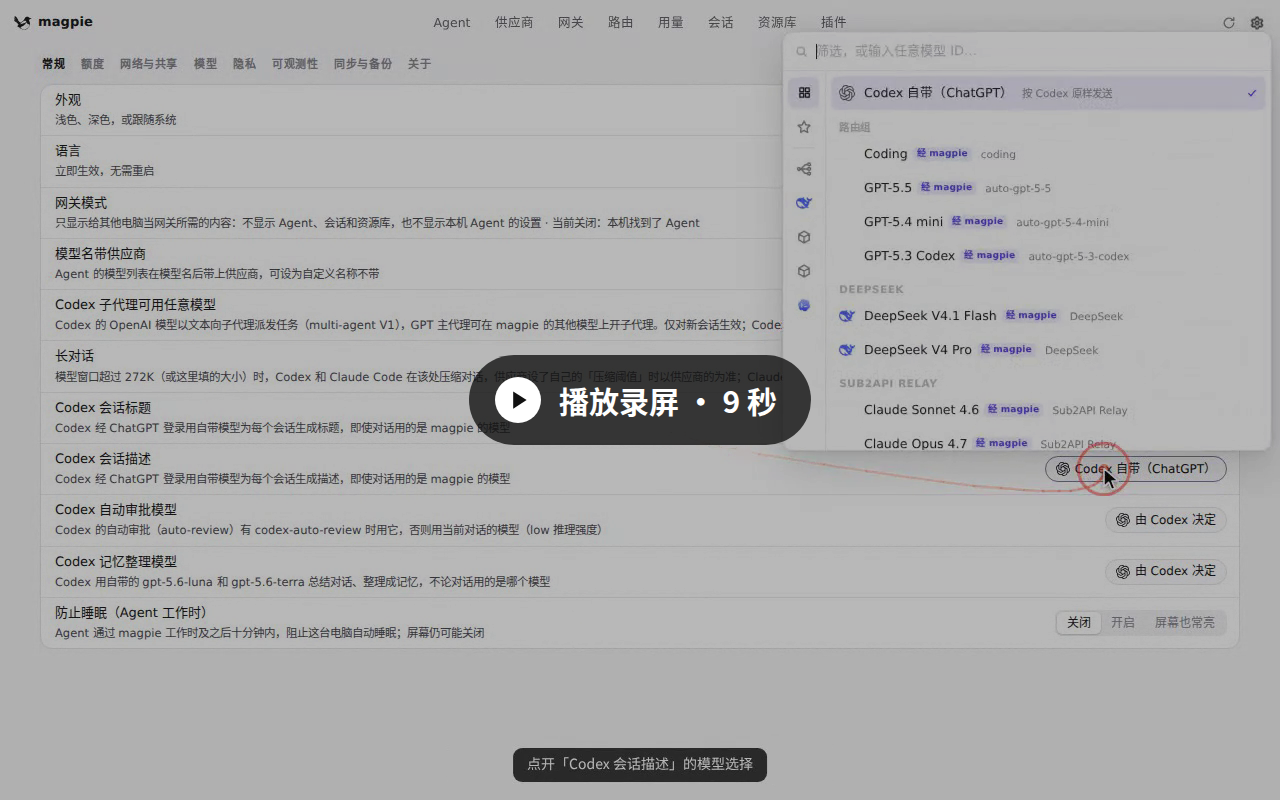Set 防止睡眠 to 关闭
Viewport: 1280px width, 800px height.
pyautogui.click(x=1079, y=622)
